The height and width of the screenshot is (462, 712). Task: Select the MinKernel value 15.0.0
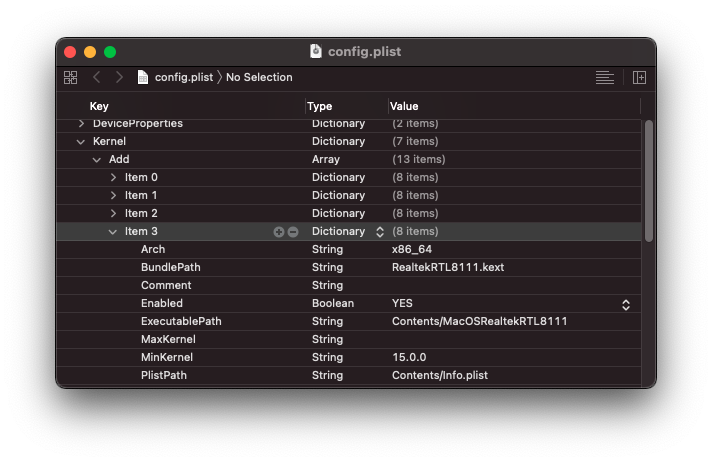[409, 357]
